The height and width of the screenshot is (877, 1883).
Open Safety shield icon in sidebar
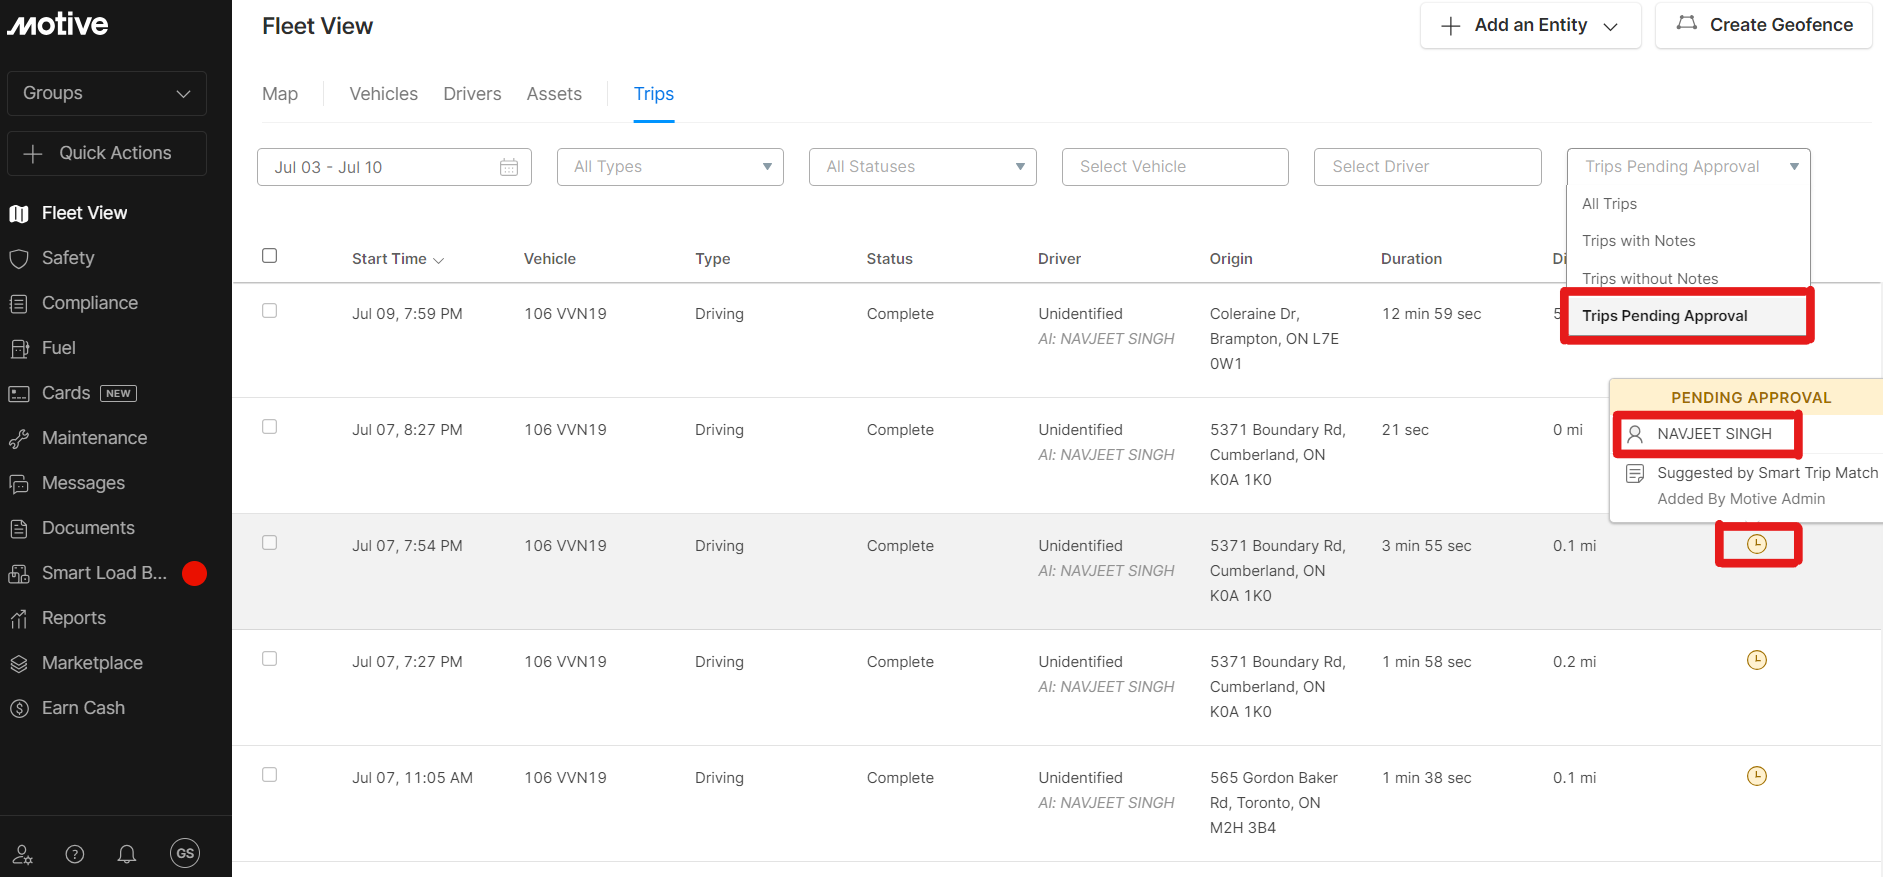coord(19,258)
